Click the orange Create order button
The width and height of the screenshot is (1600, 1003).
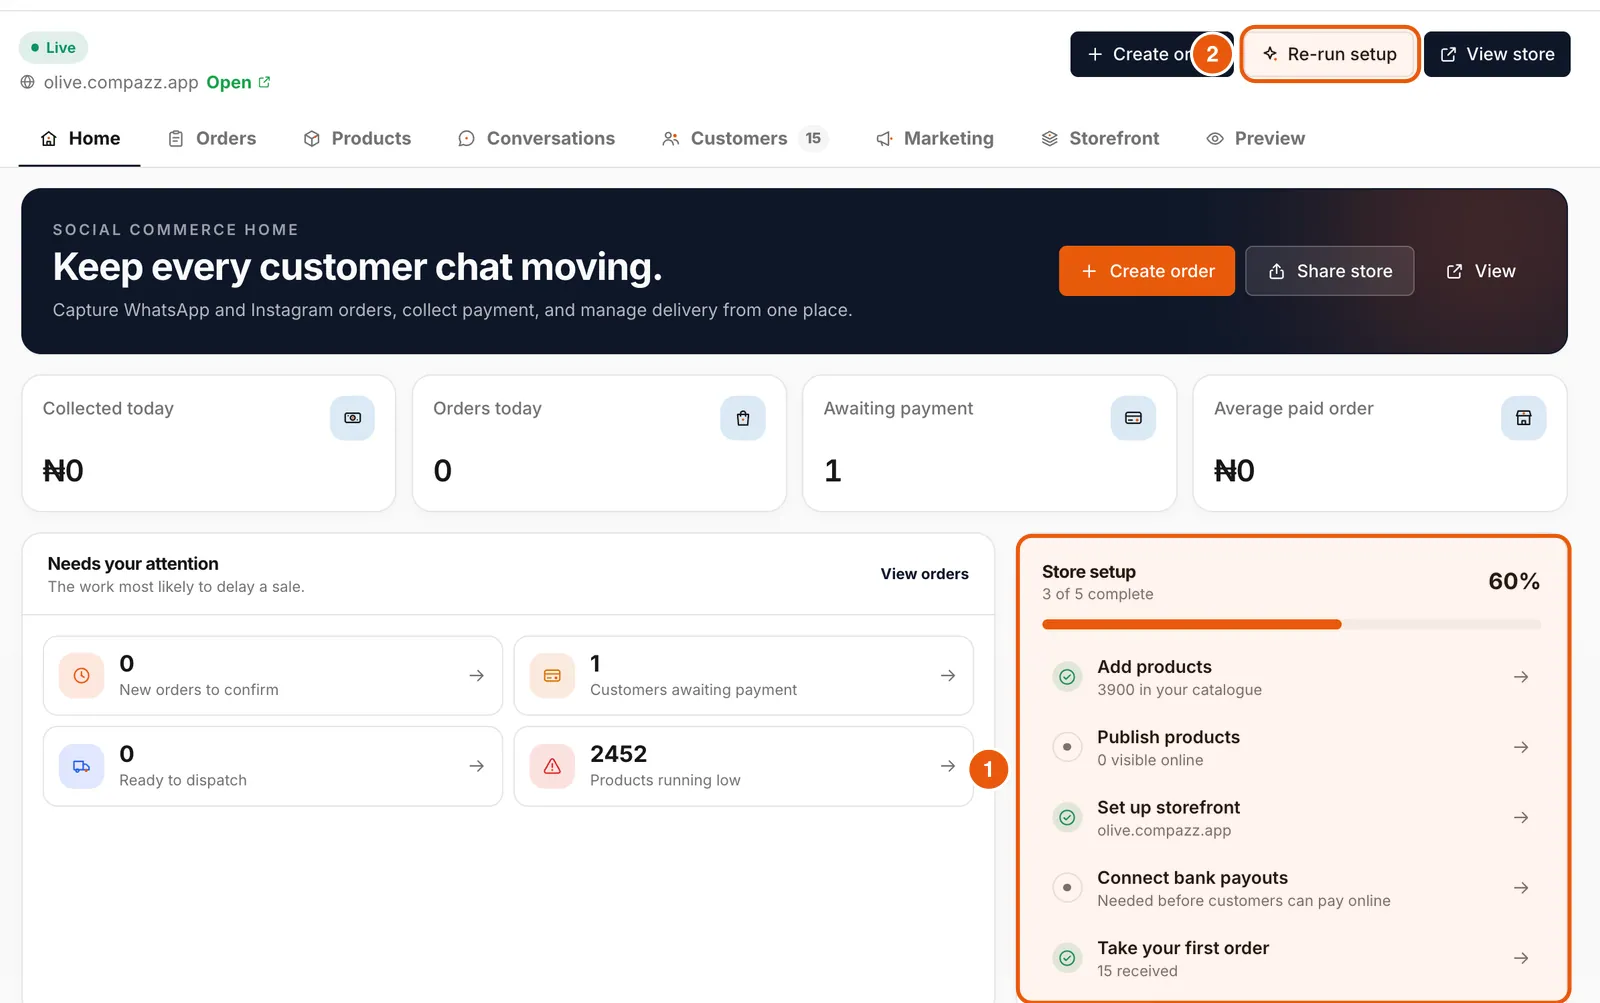pyautogui.click(x=1147, y=271)
